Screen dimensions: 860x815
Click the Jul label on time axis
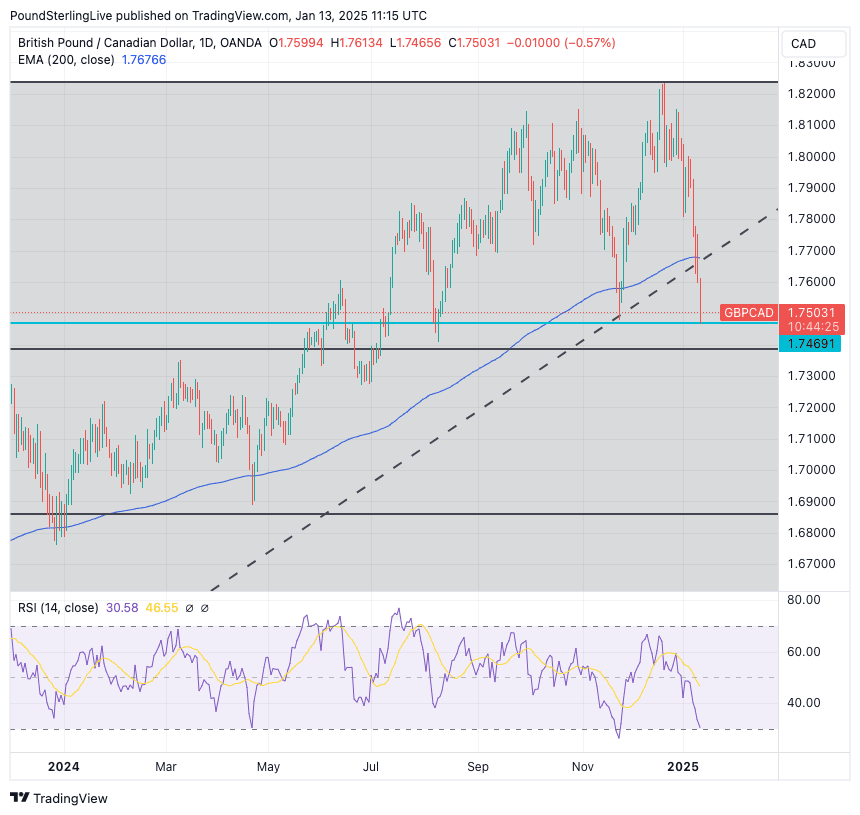point(371,767)
